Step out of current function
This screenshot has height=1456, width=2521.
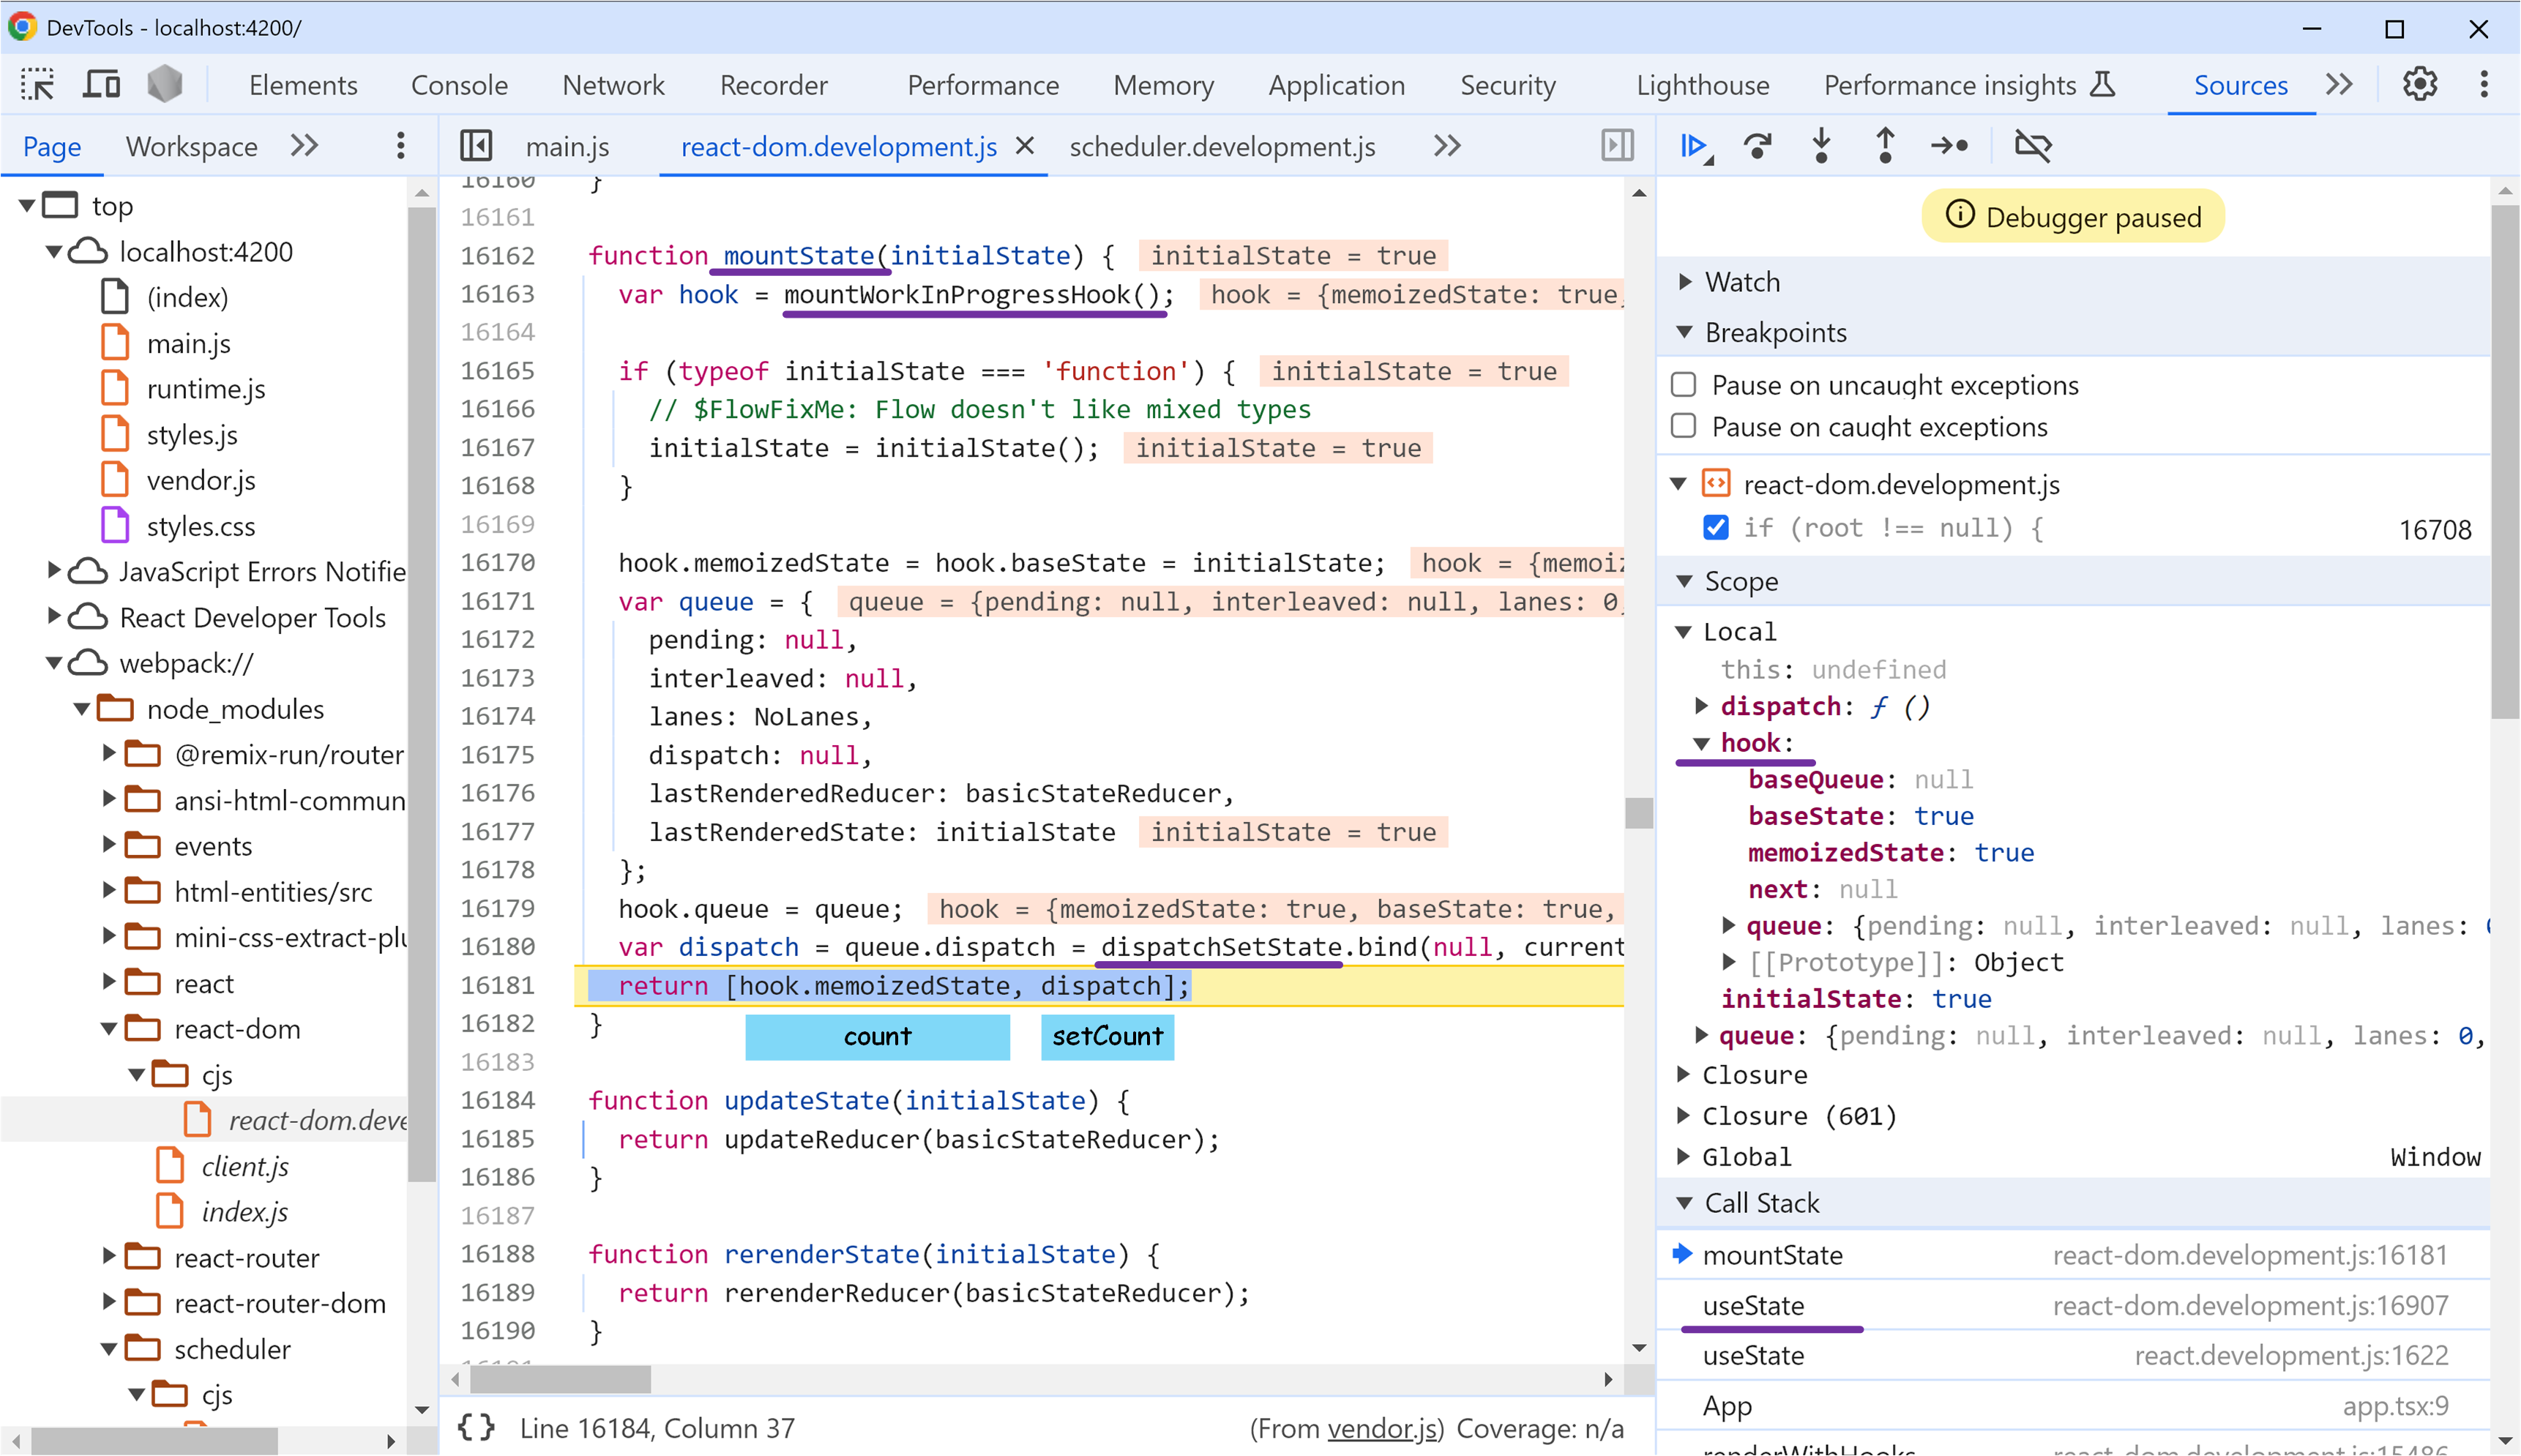pos(1885,146)
